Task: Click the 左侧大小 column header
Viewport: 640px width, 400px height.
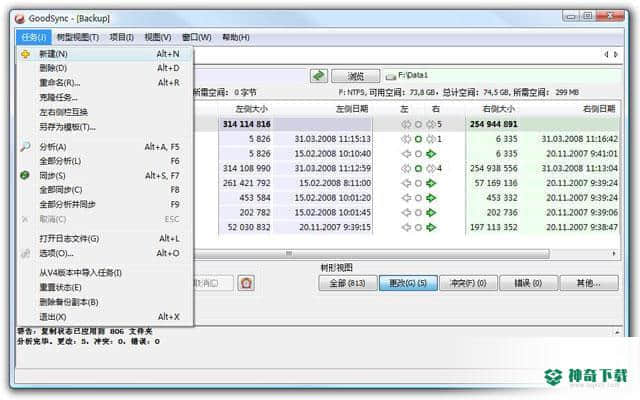Action: click(252, 109)
